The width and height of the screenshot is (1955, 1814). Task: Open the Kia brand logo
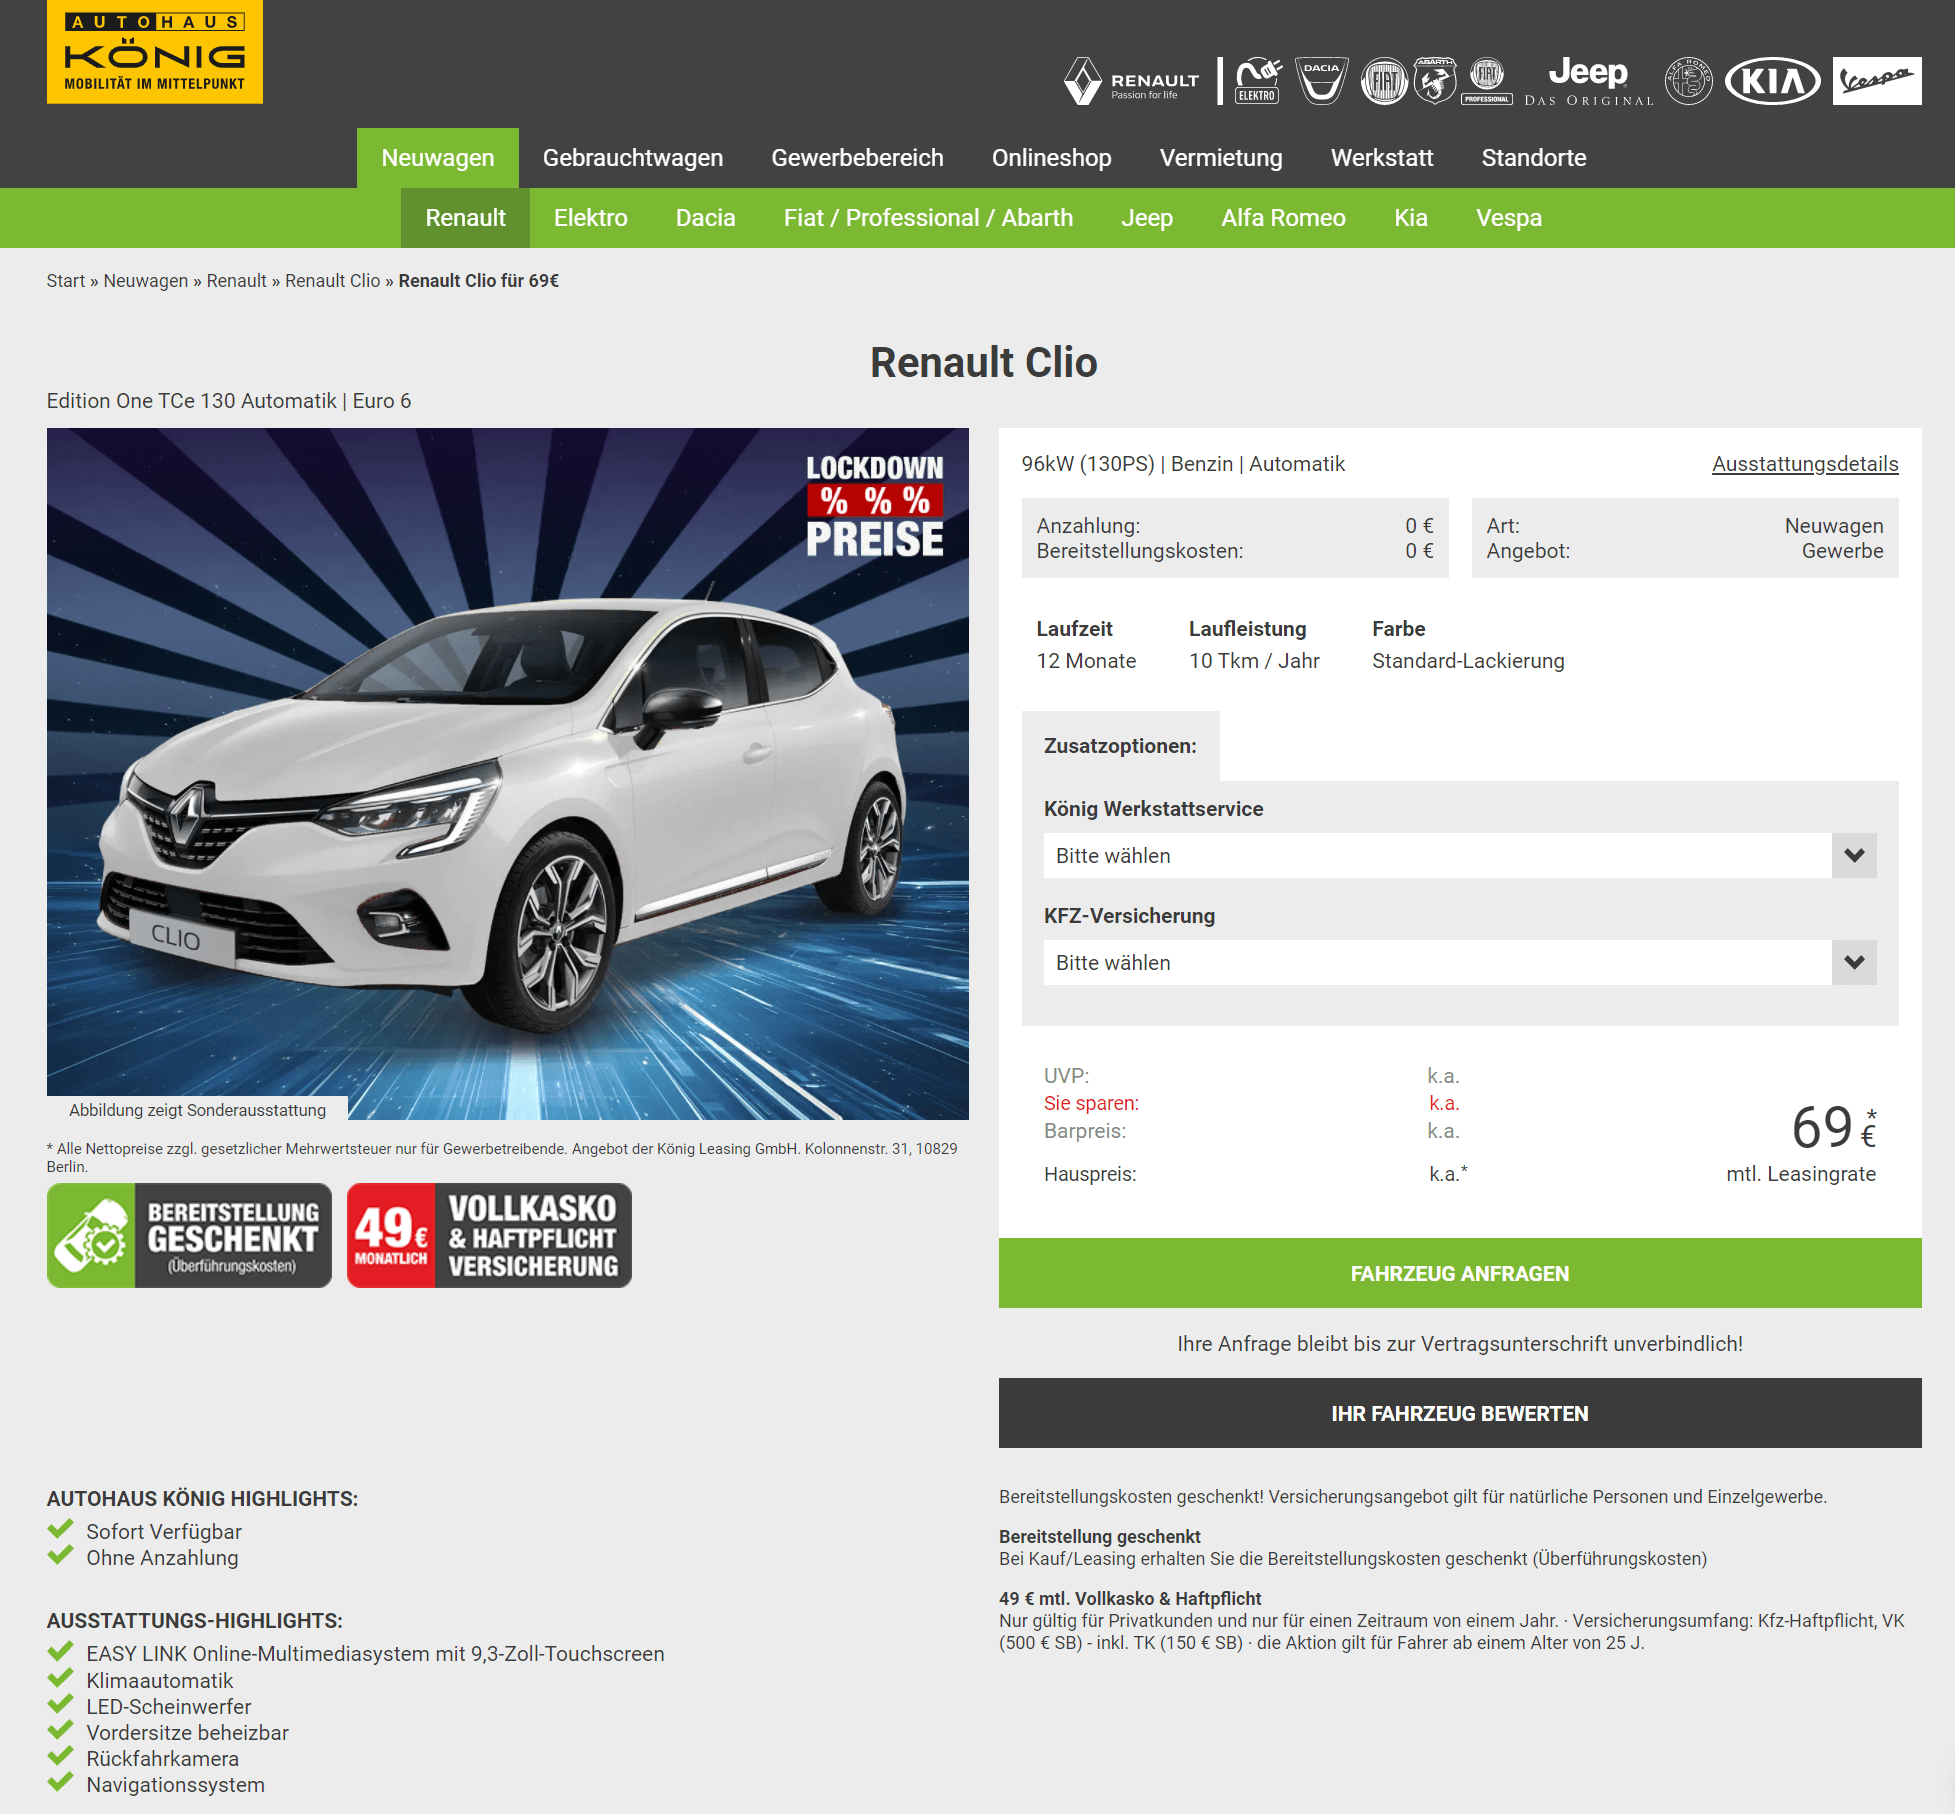[x=1773, y=81]
